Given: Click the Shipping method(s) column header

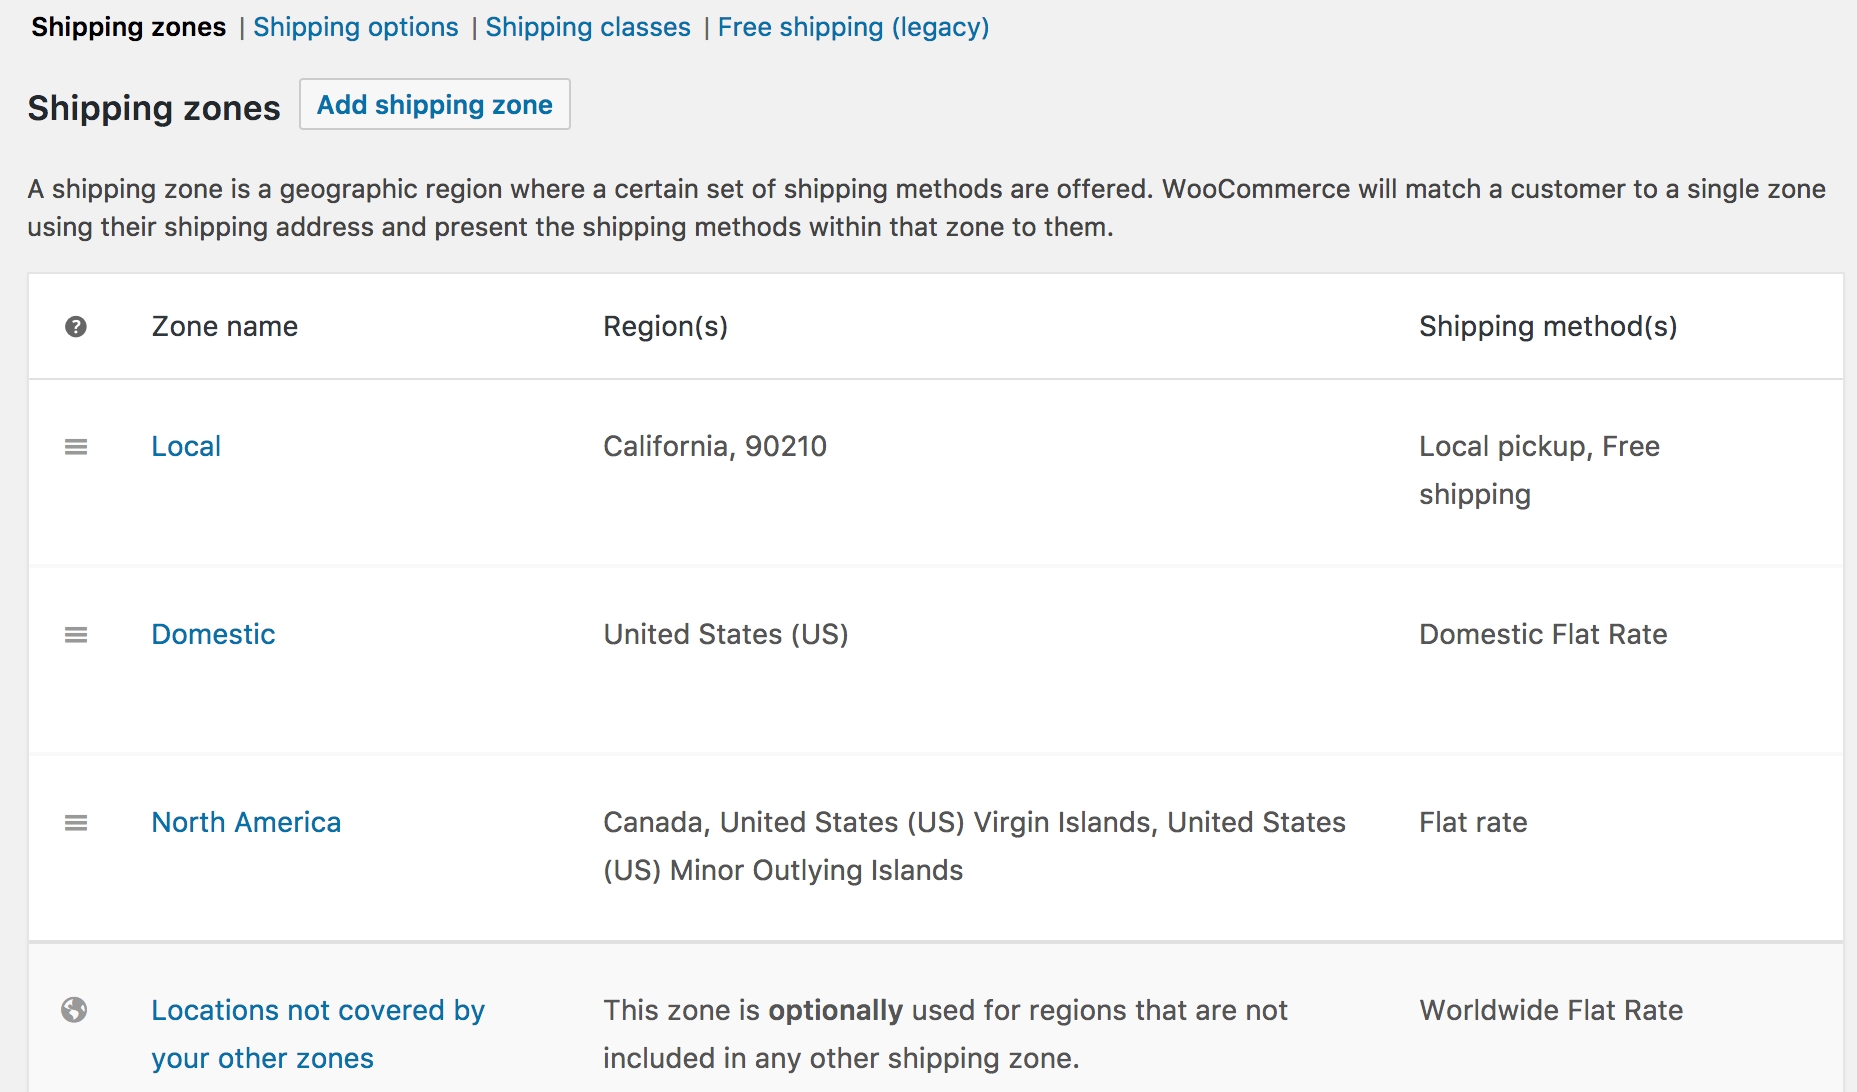Looking at the screenshot, I should point(1547,326).
